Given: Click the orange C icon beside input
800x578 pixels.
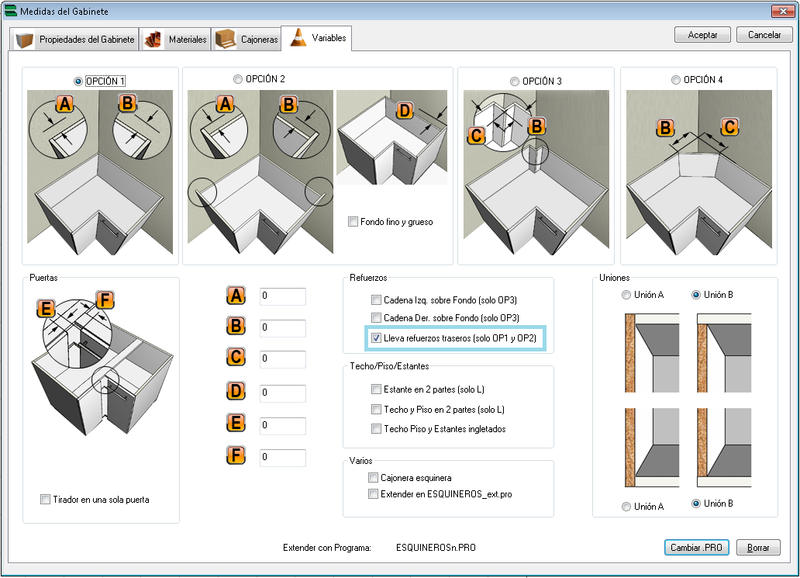Looking at the screenshot, I should pyautogui.click(x=236, y=357).
